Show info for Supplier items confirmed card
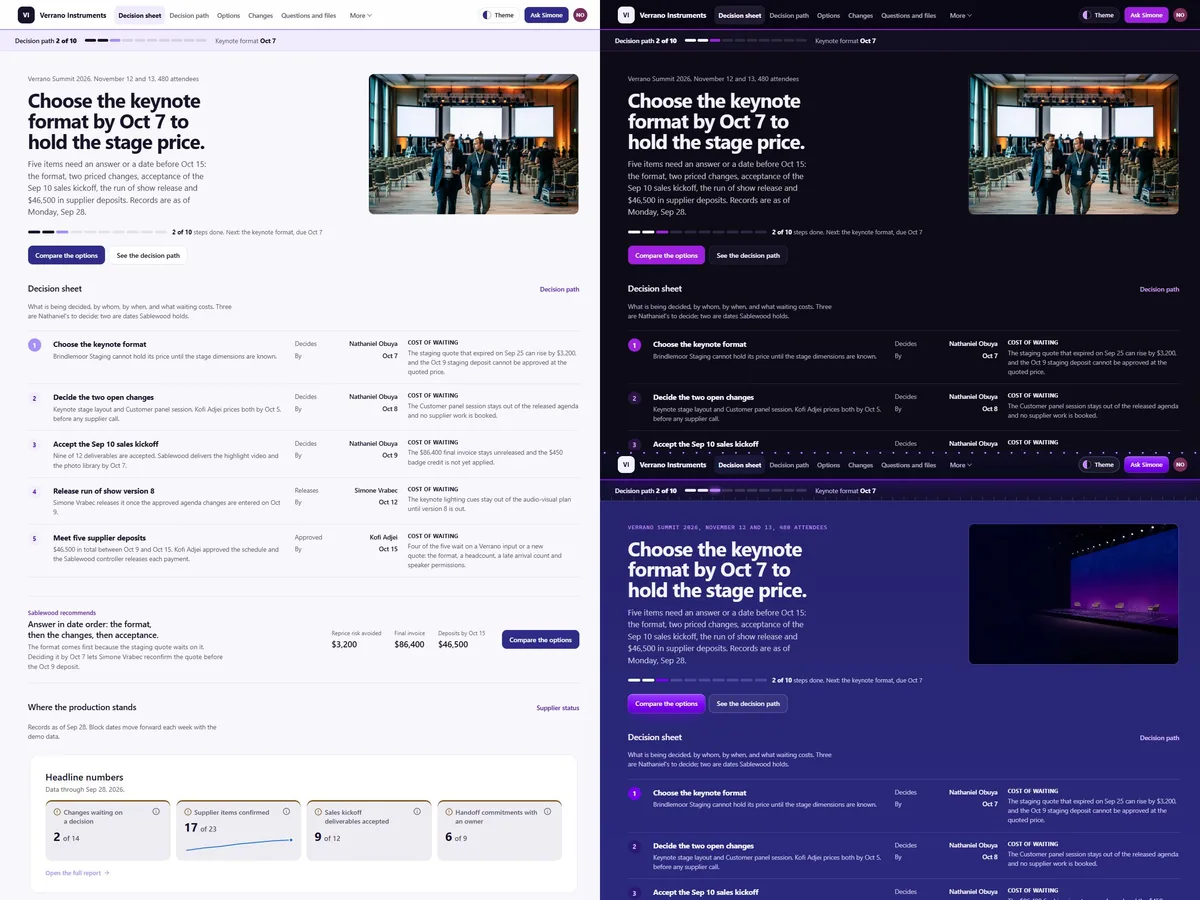The height and width of the screenshot is (900, 1200). coord(287,812)
